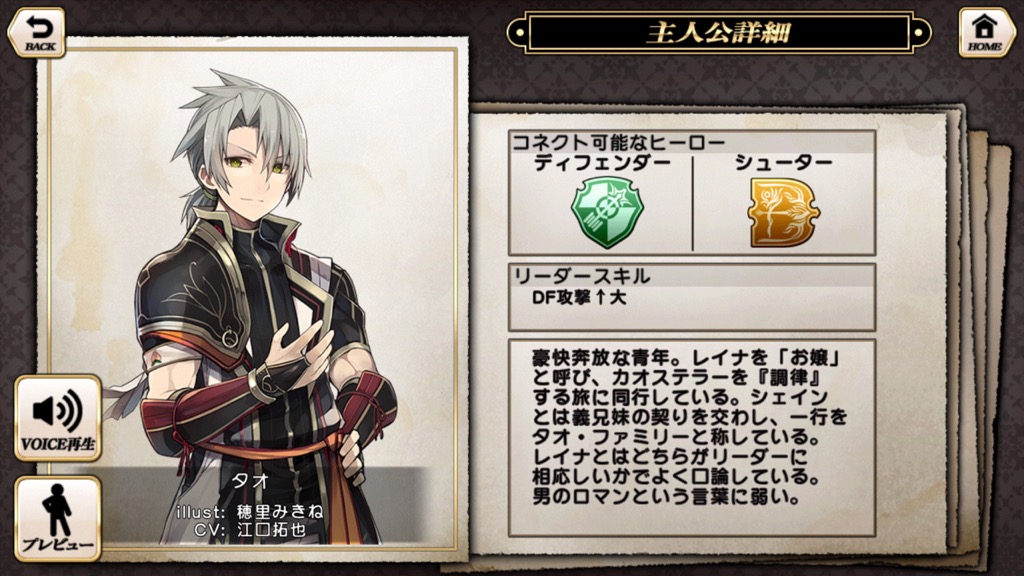Tap the シューター class label
Screen dimensions: 1024x576
pyautogui.click(x=784, y=163)
